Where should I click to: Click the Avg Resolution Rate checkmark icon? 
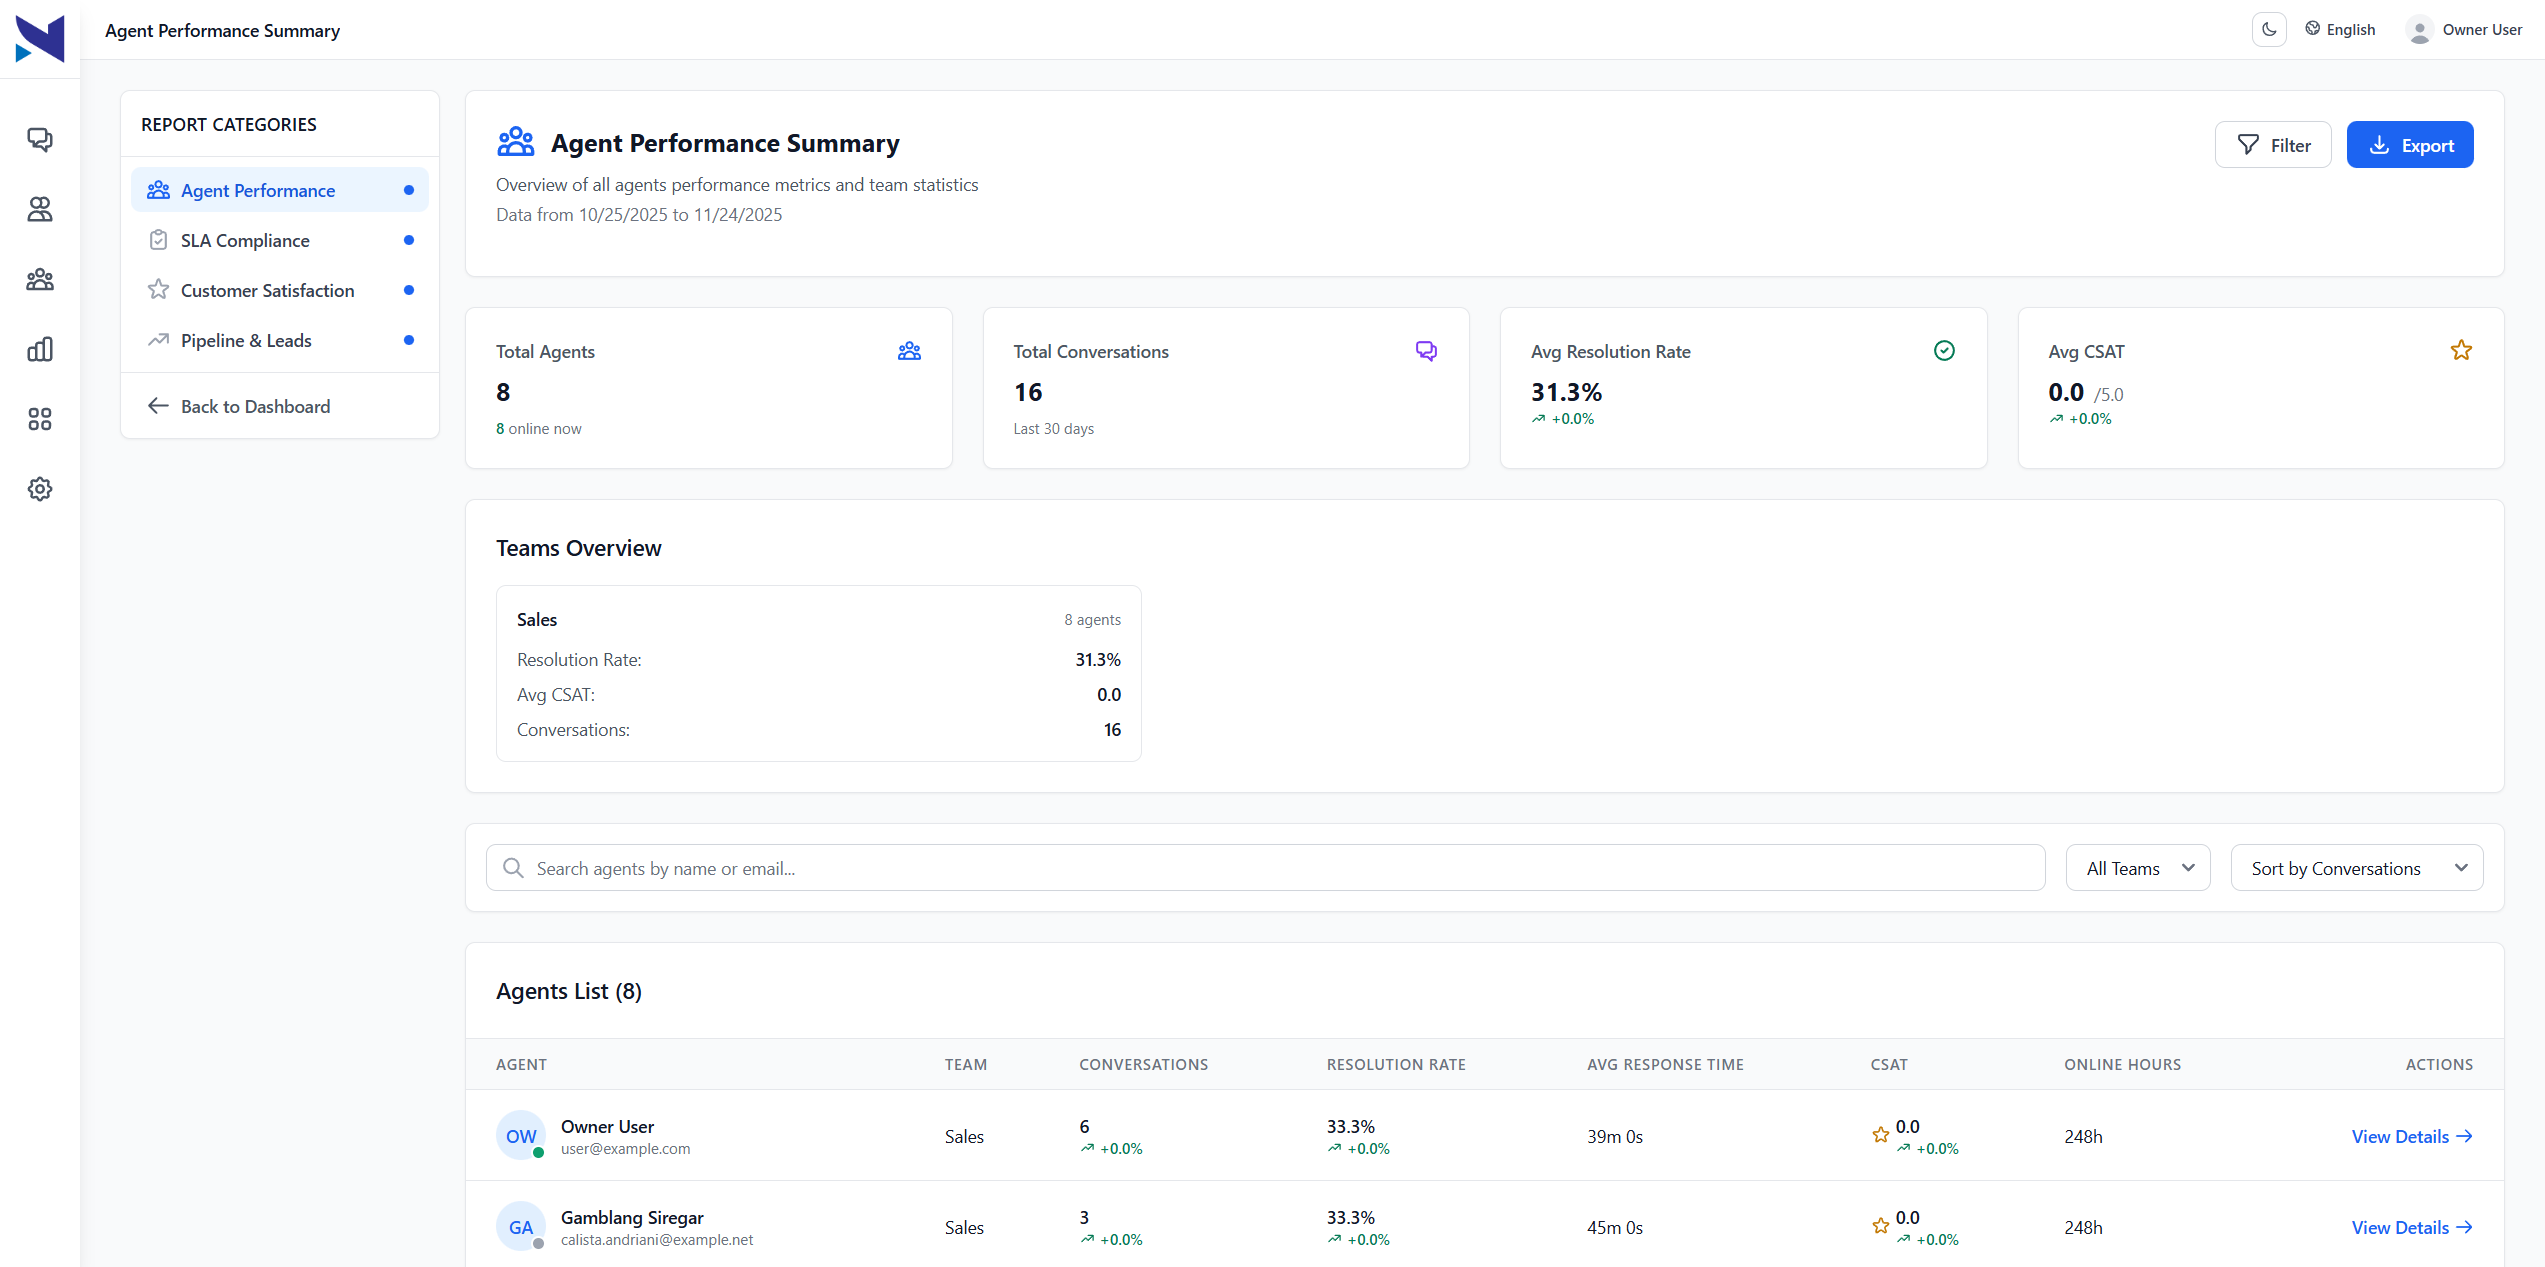pyautogui.click(x=1944, y=350)
